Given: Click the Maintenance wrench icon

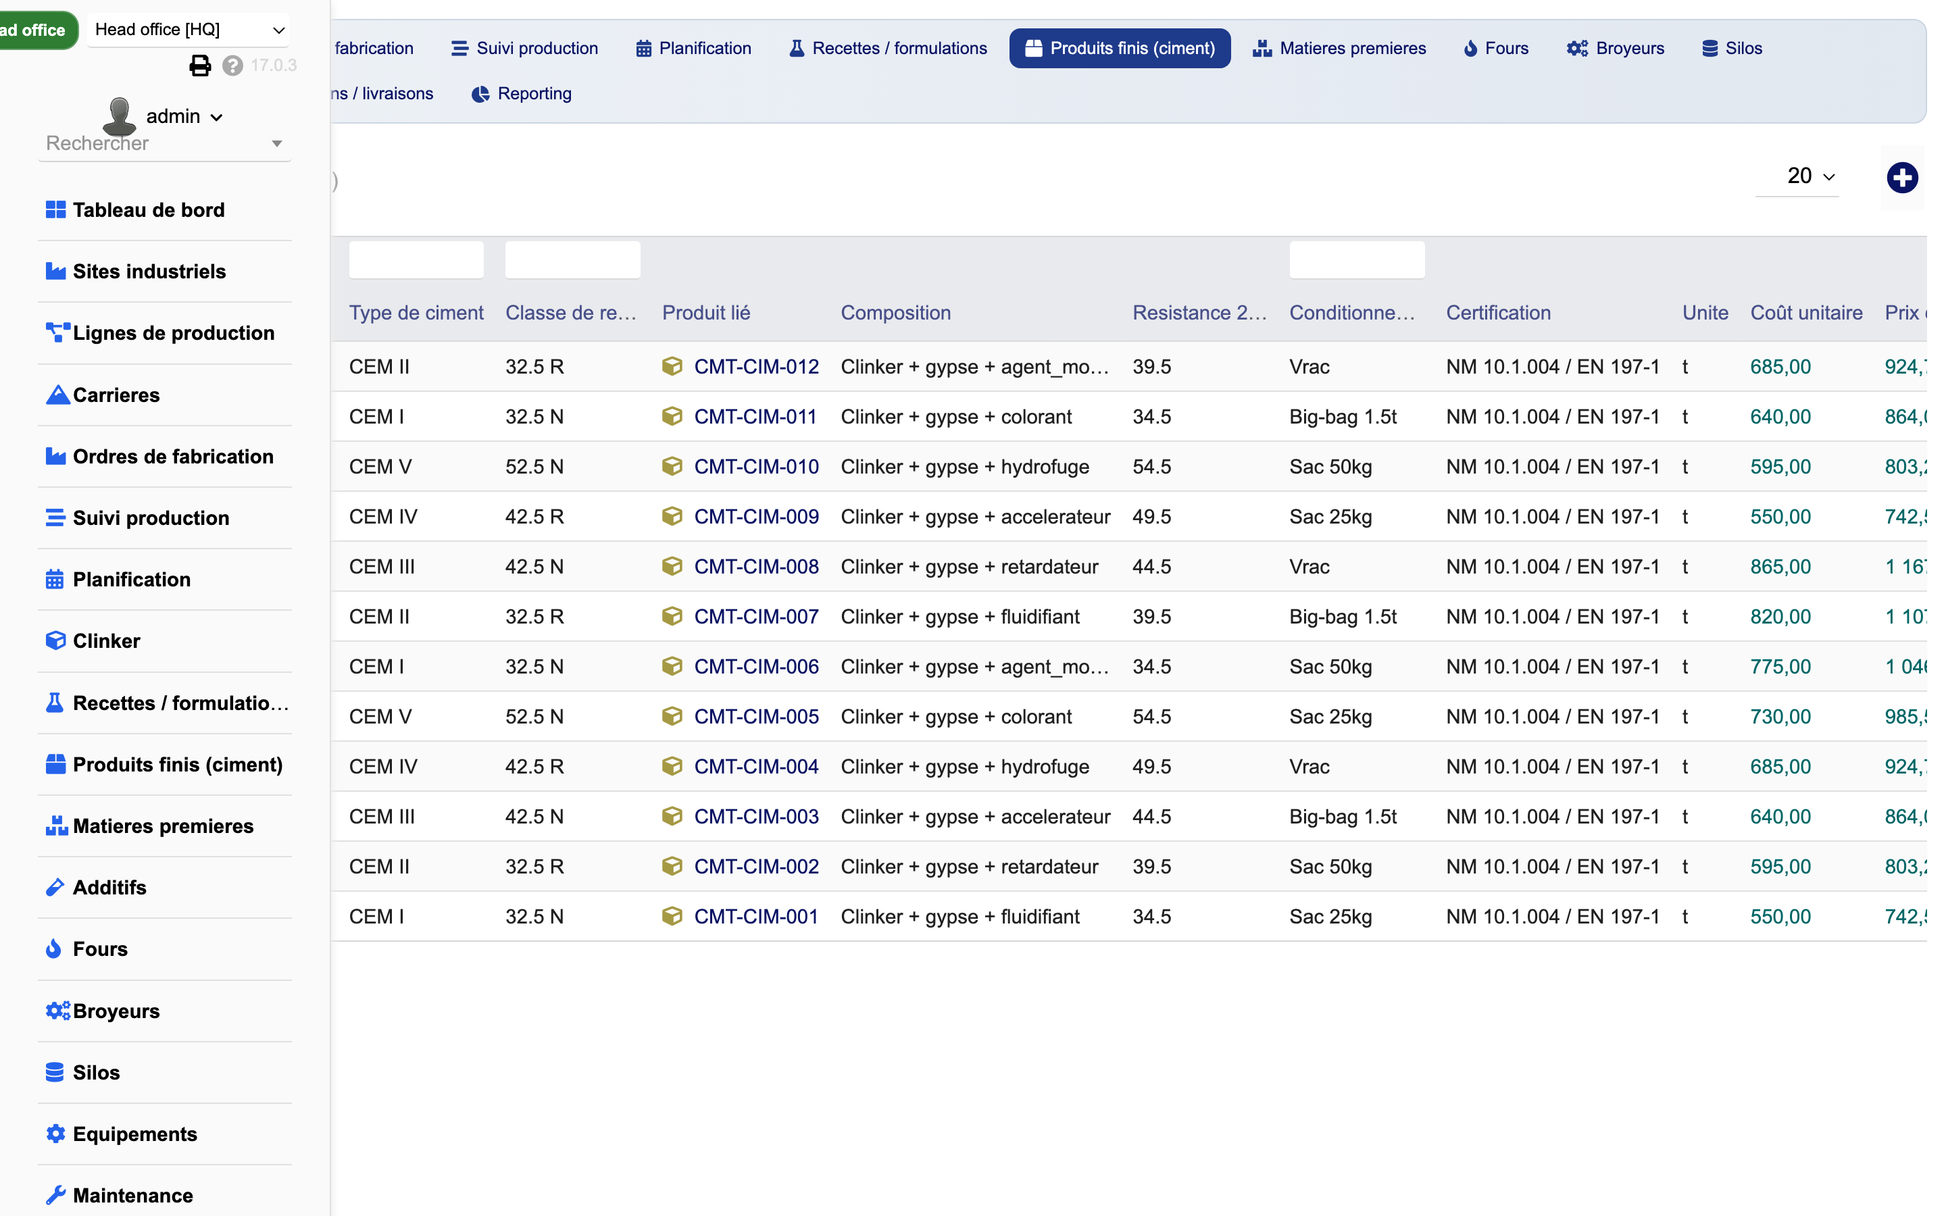Looking at the screenshot, I should [56, 1195].
